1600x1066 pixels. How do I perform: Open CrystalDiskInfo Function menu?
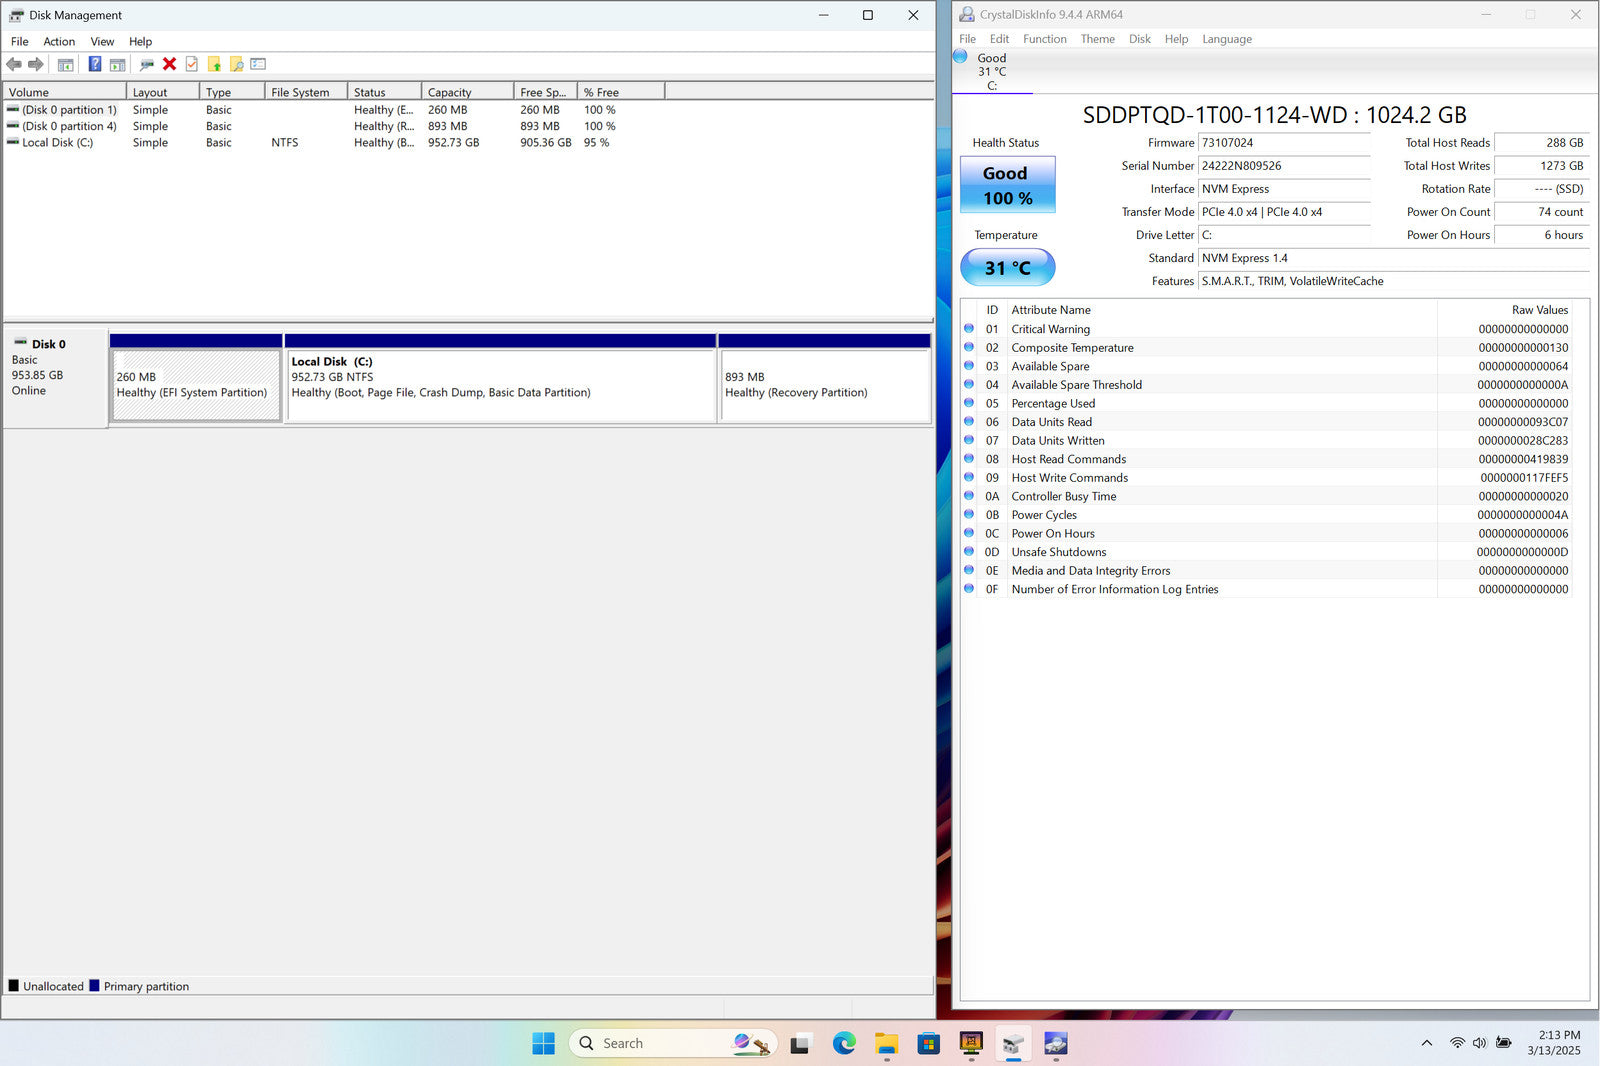pyautogui.click(x=1044, y=39)
